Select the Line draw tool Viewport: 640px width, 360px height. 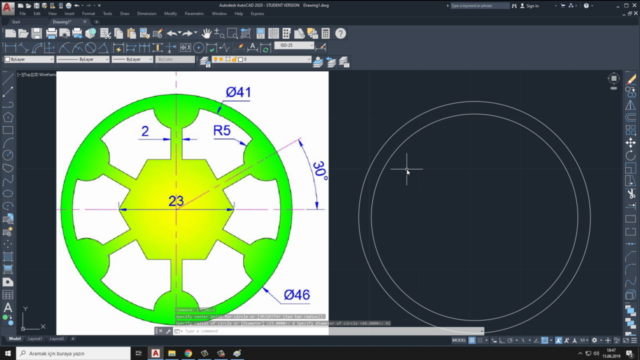coord(8,79)
